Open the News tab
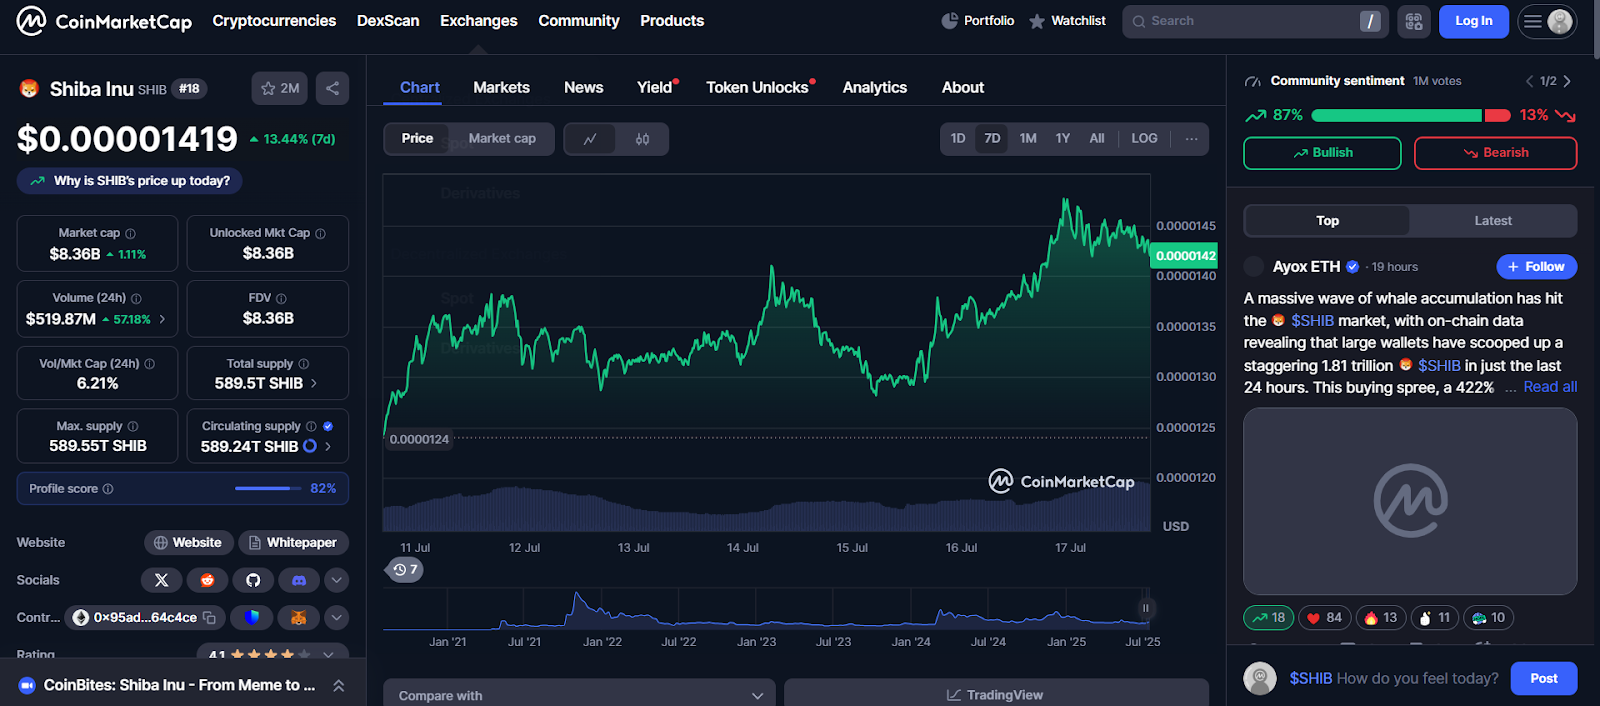This screenshot has width=1600, height=706. click(584, 88)
